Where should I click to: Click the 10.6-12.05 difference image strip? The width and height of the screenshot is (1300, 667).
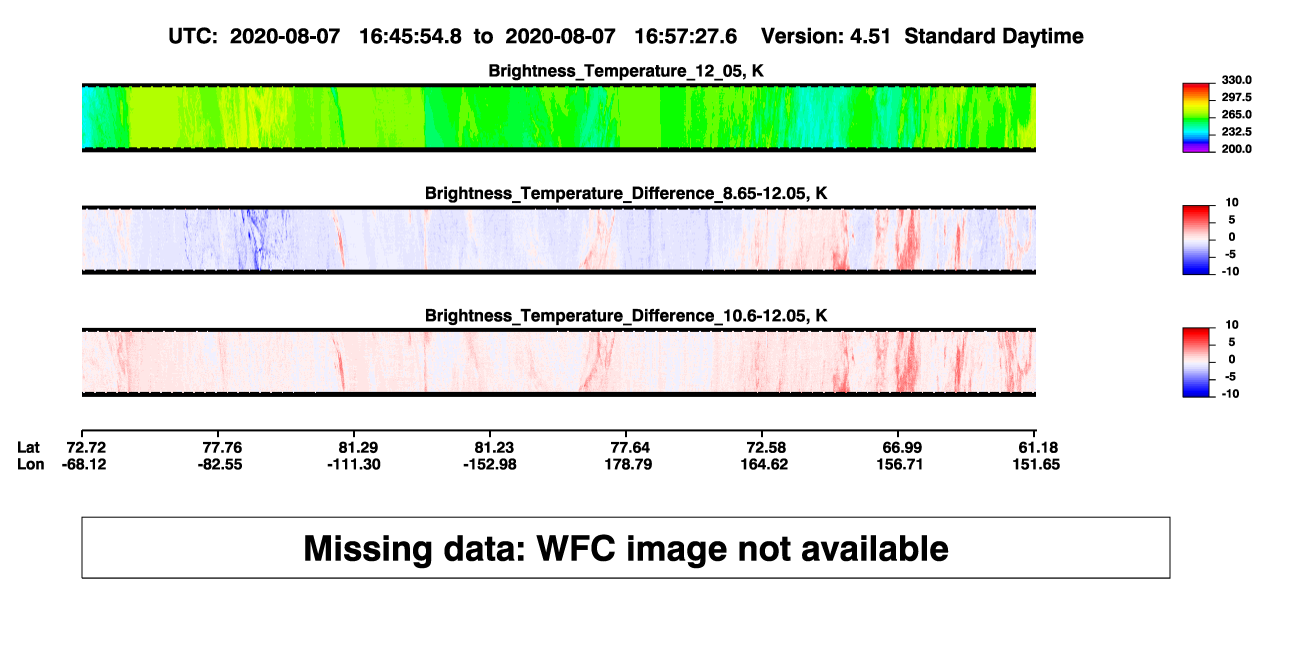click(558, 363)
